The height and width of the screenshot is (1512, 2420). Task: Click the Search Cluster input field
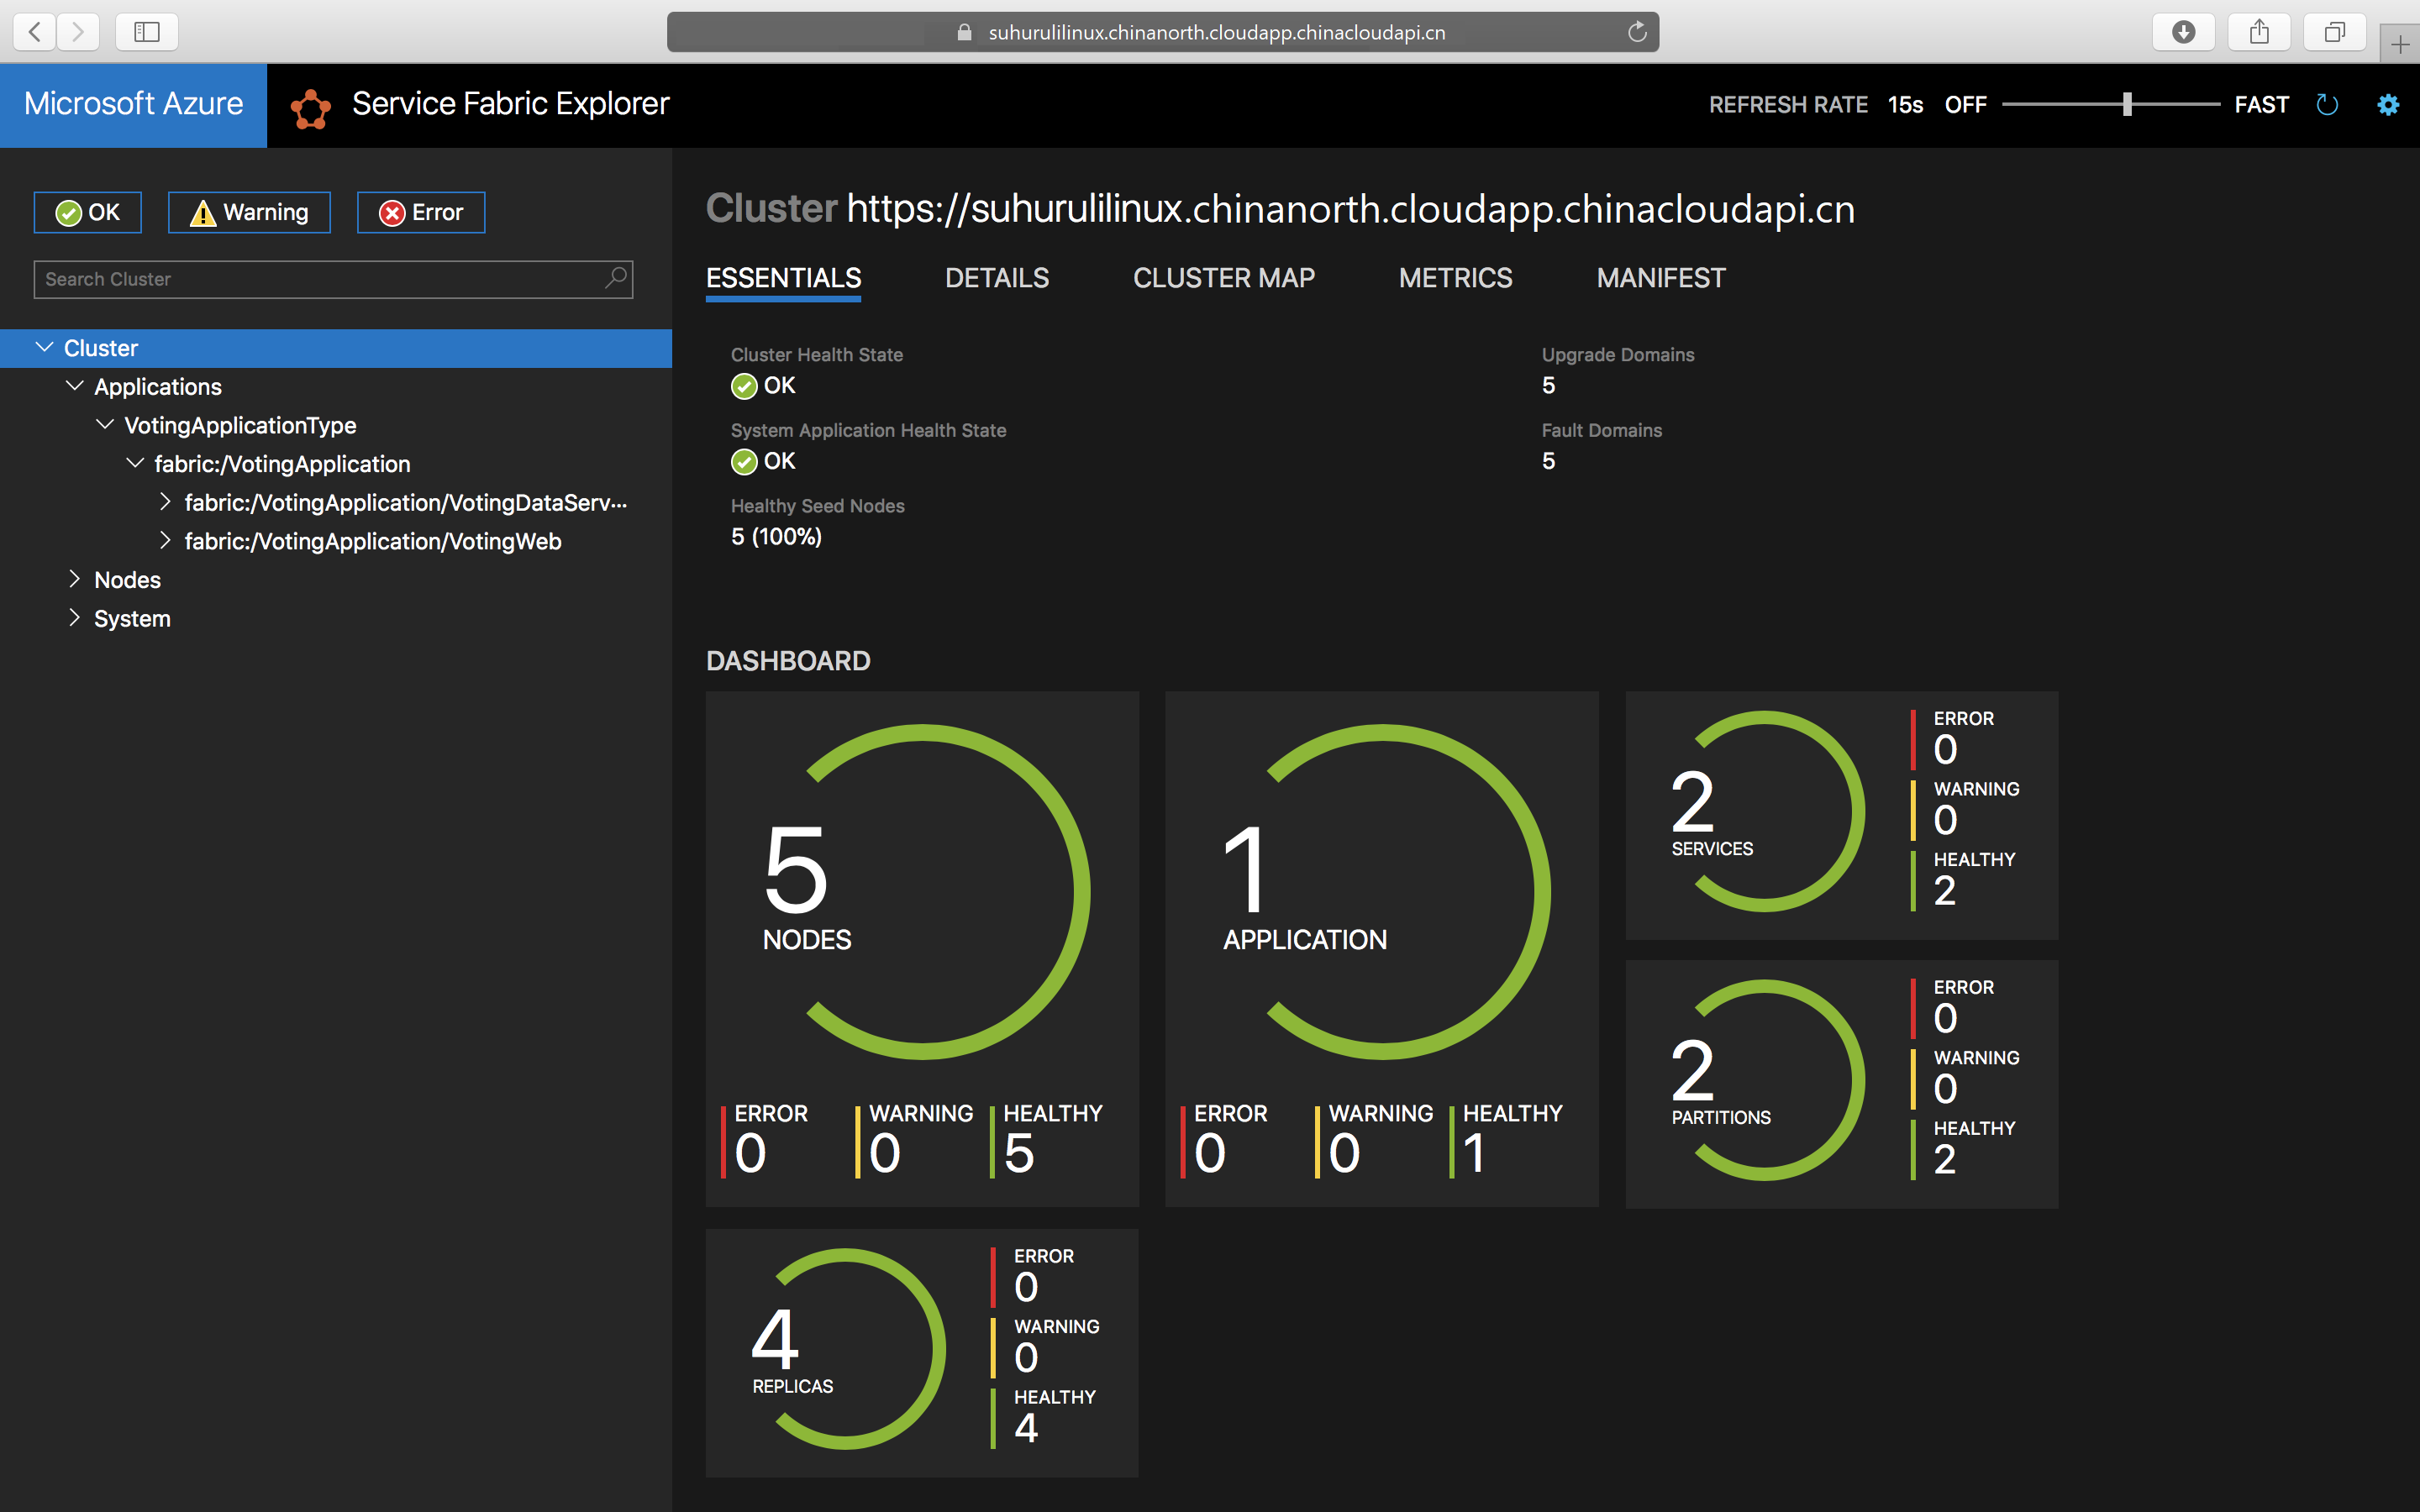[x=320, y=279]
